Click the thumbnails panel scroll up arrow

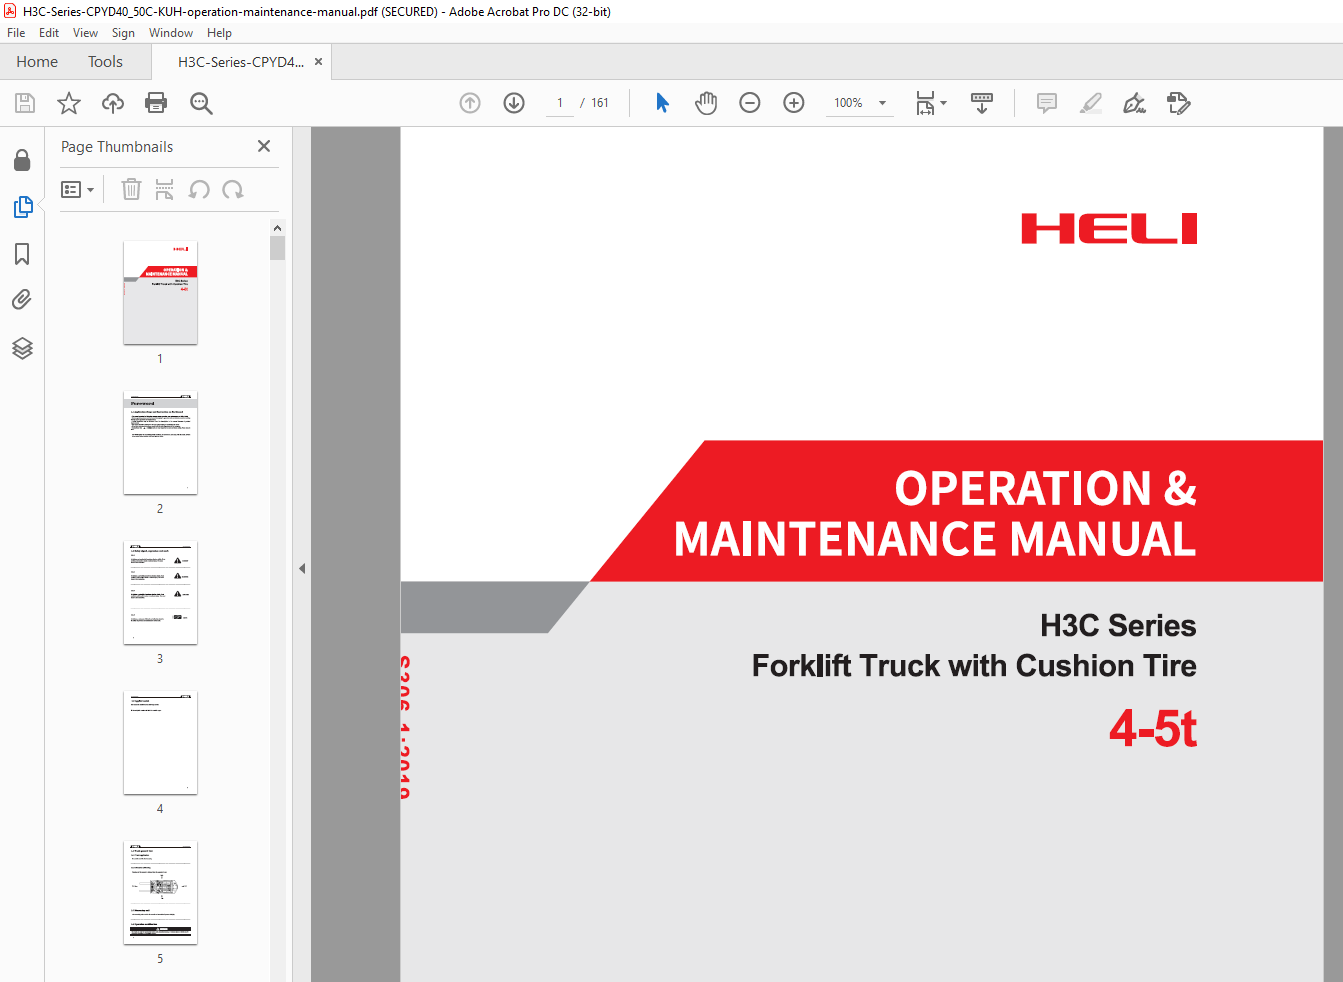(x=277, y=228)
